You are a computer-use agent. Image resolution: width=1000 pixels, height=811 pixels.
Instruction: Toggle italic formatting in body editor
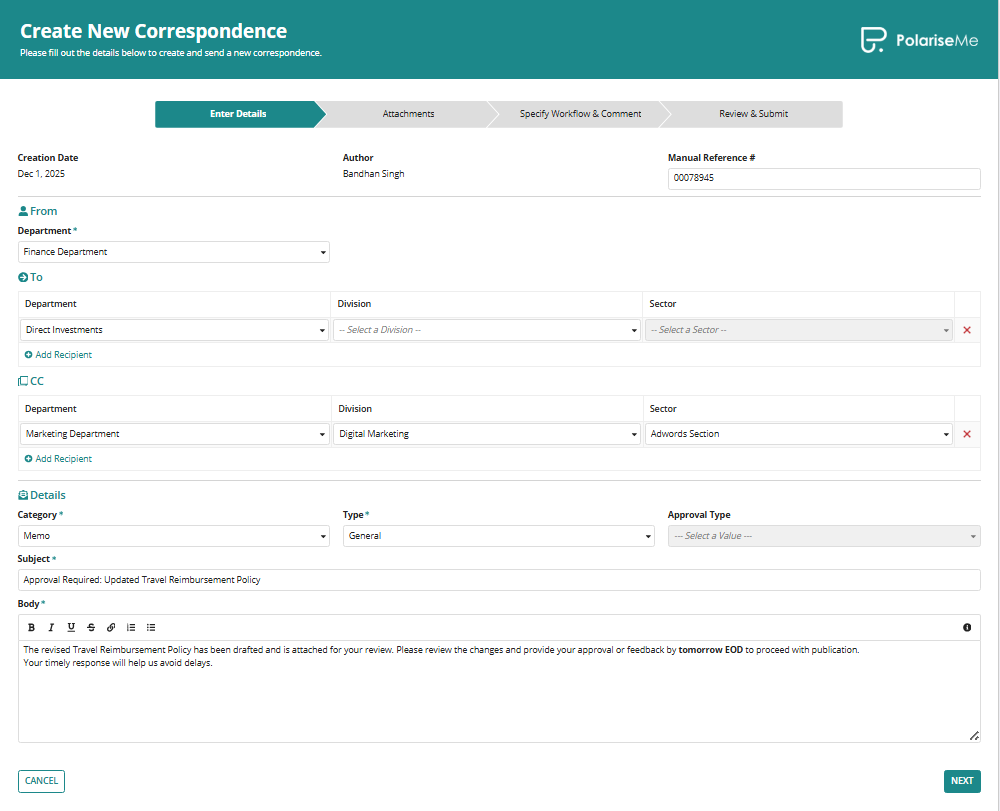tap(51, 628)
